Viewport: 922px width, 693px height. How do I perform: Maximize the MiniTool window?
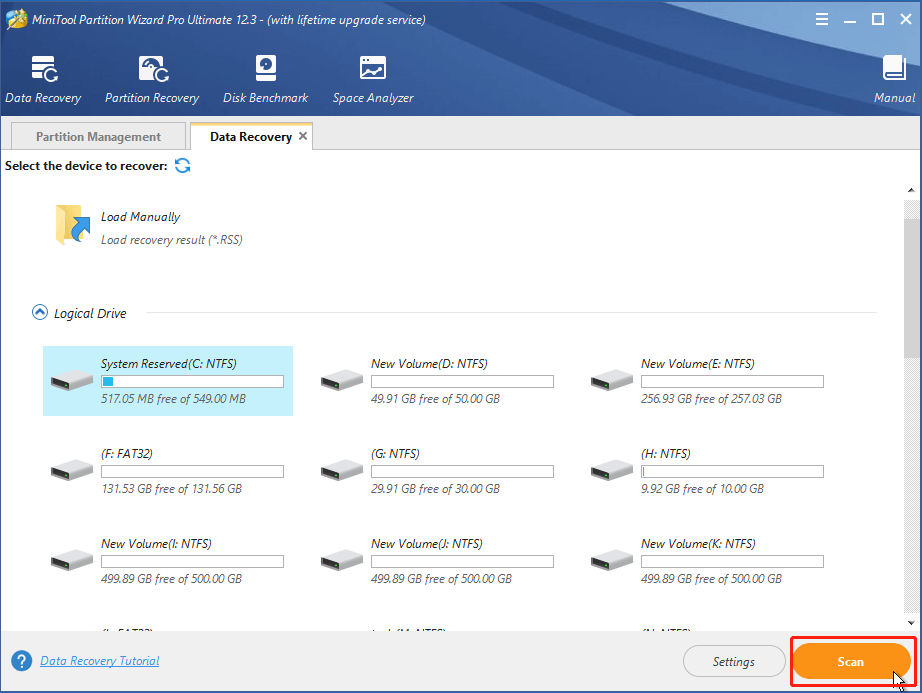[878, 19]
